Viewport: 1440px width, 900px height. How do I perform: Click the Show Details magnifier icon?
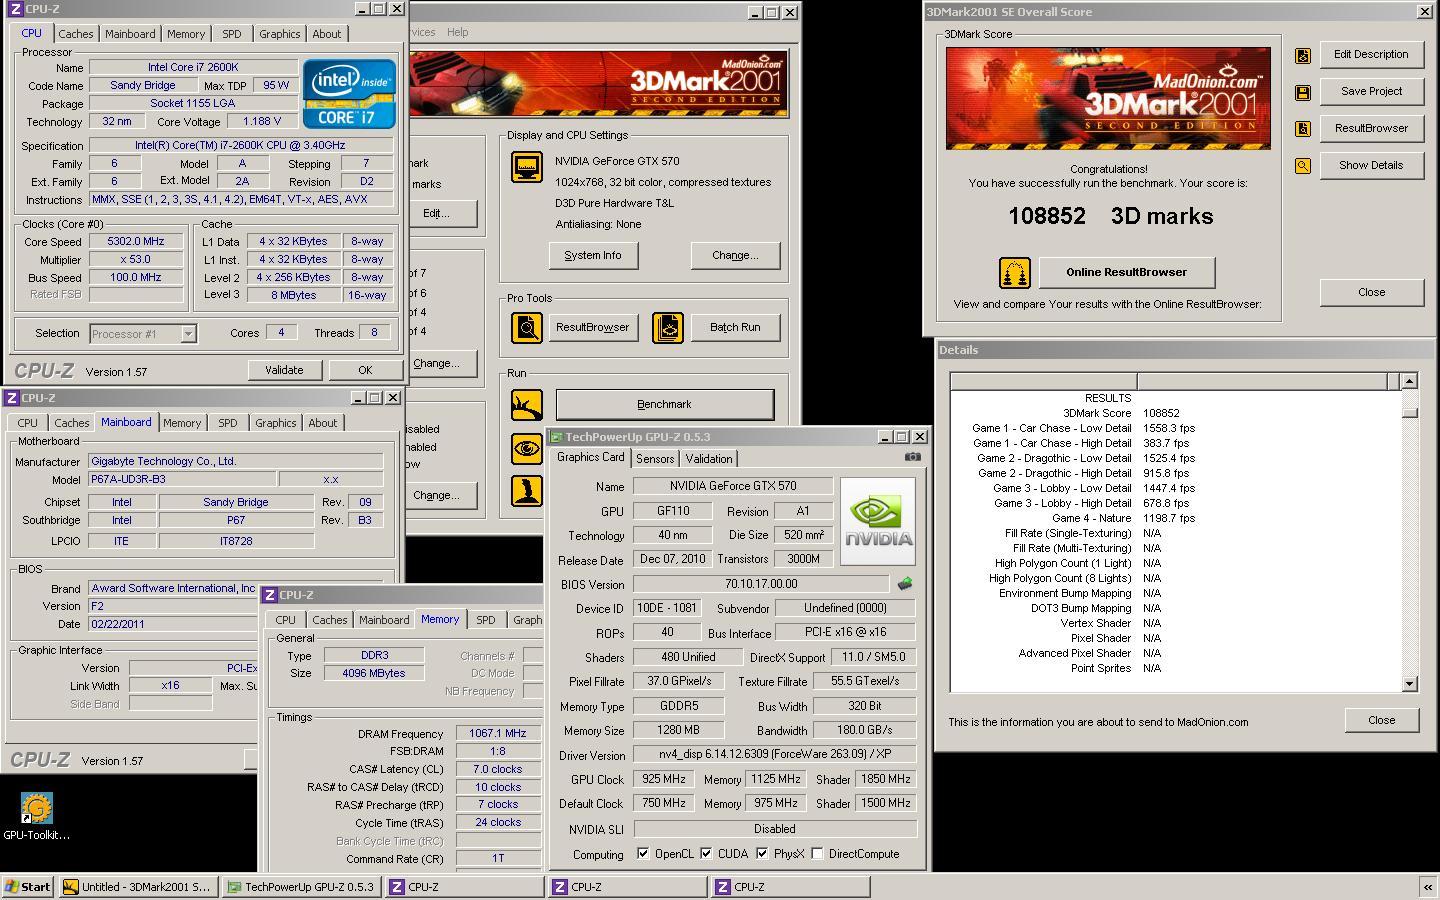1303,166
